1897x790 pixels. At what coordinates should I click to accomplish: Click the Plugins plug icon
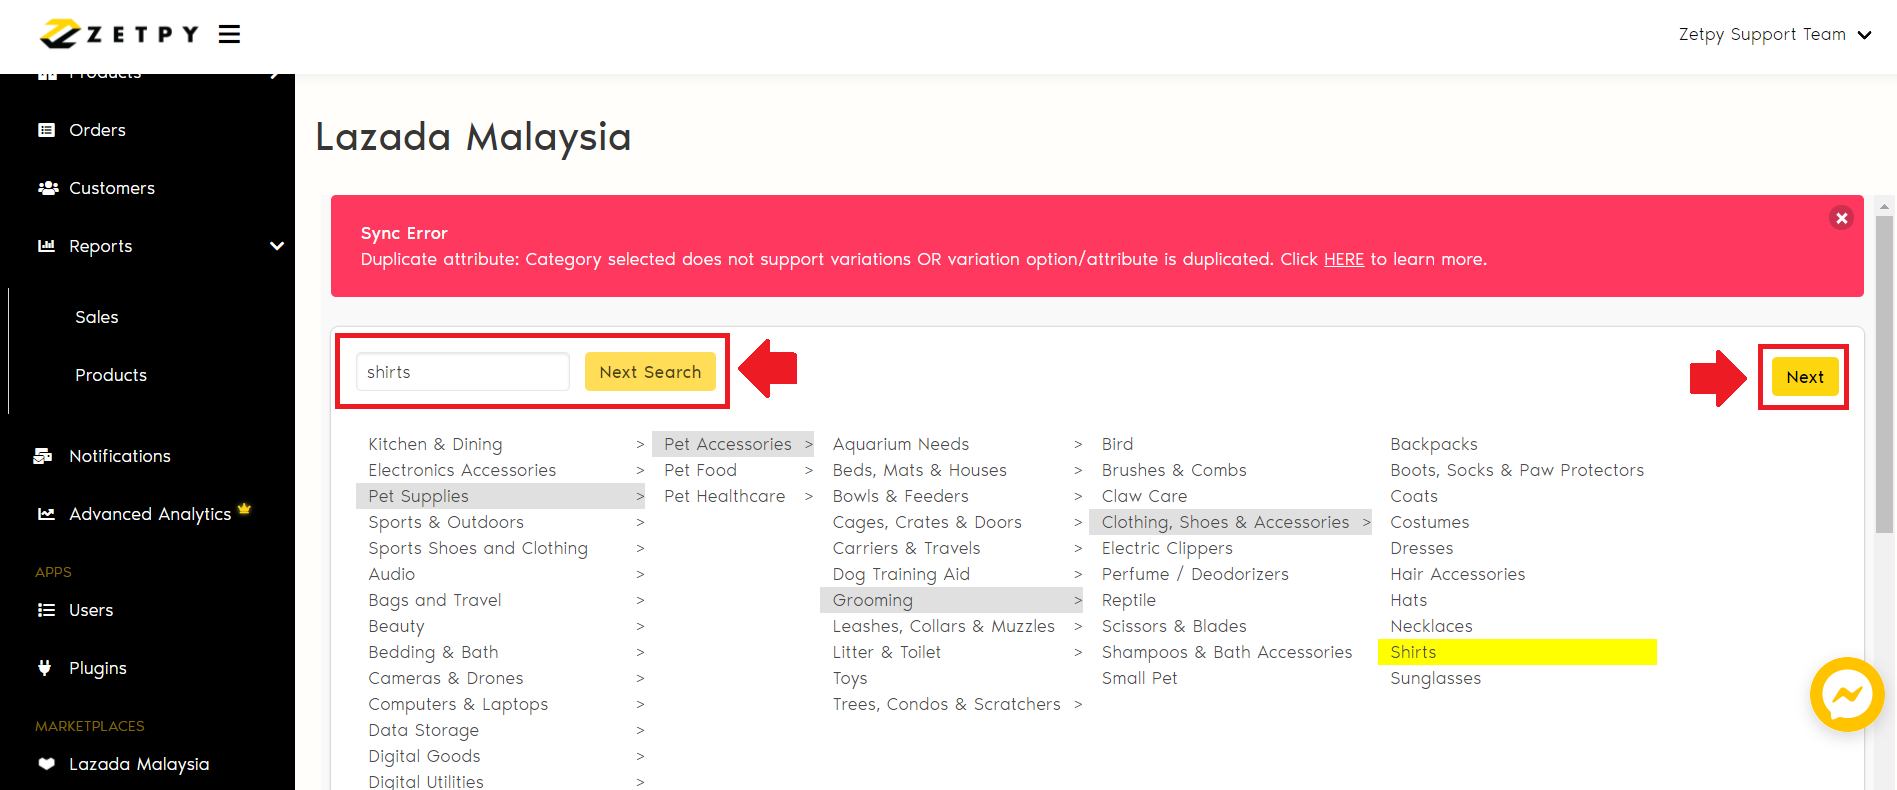pyautogui.click(x=45, y=668)
